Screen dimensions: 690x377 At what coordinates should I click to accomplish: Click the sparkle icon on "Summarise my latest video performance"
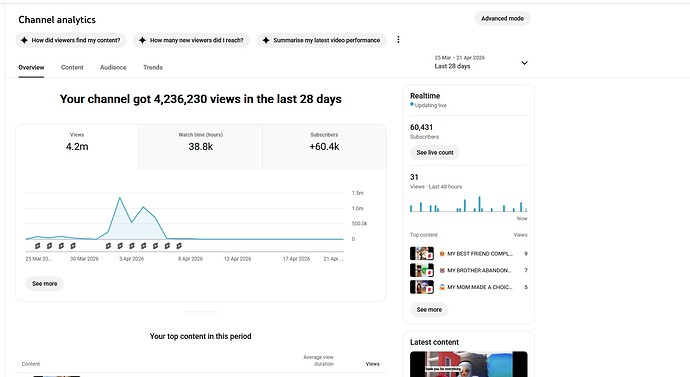coord(266,40)
